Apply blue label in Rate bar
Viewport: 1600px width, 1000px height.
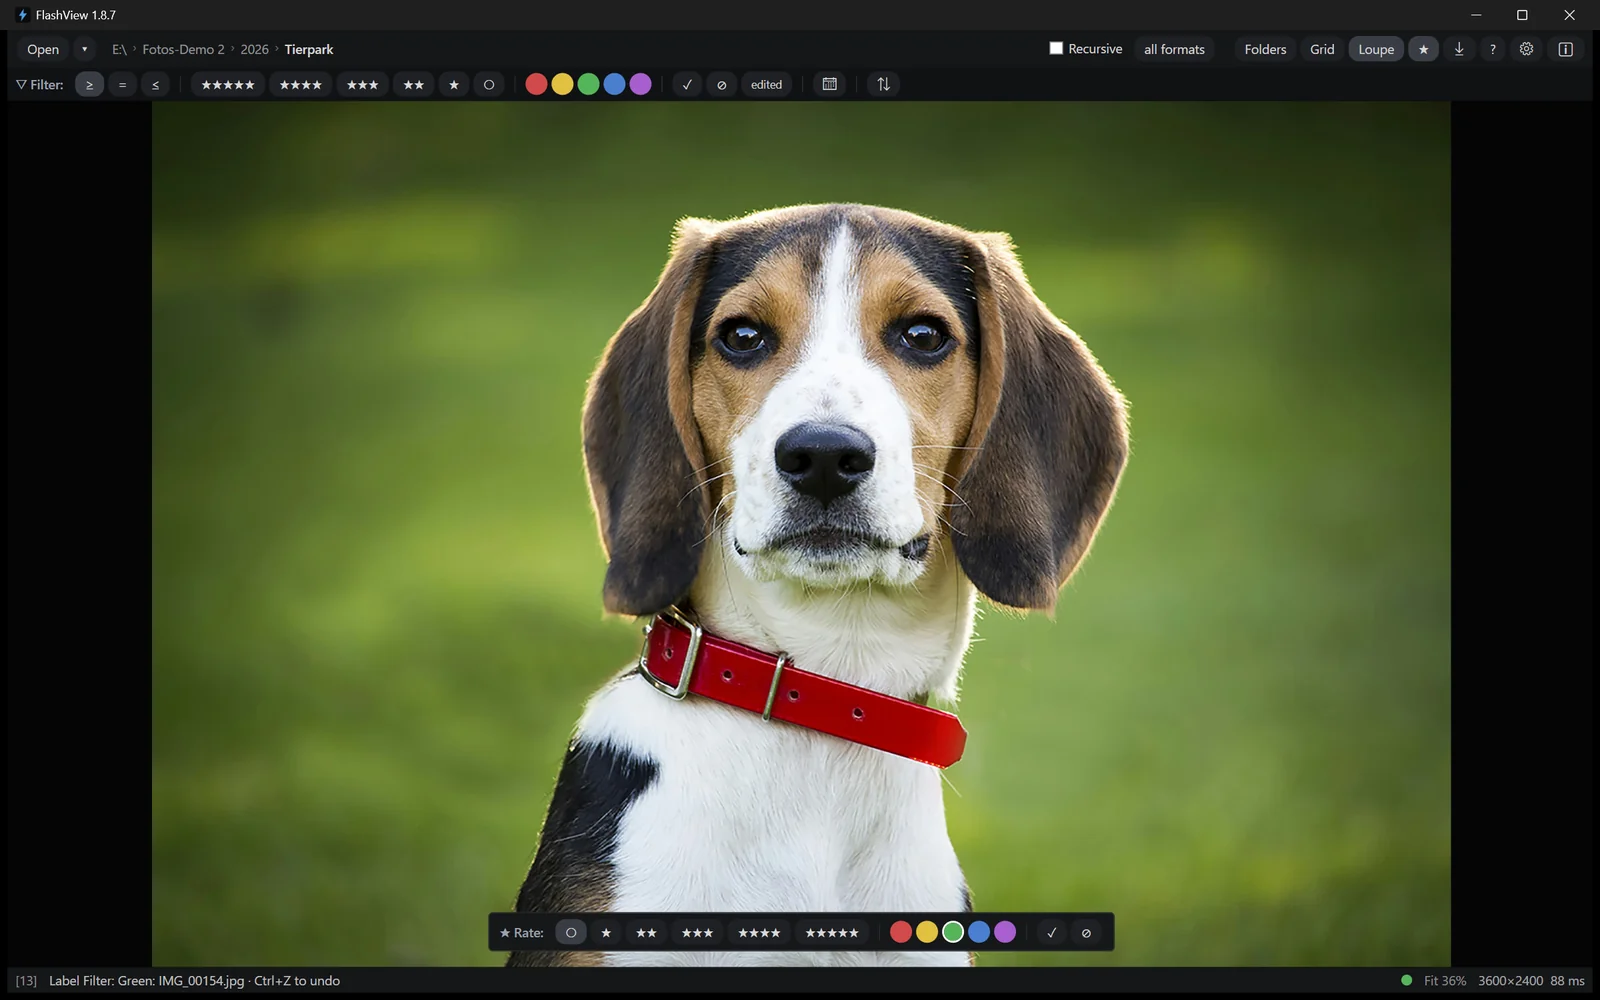coord(979,932)
